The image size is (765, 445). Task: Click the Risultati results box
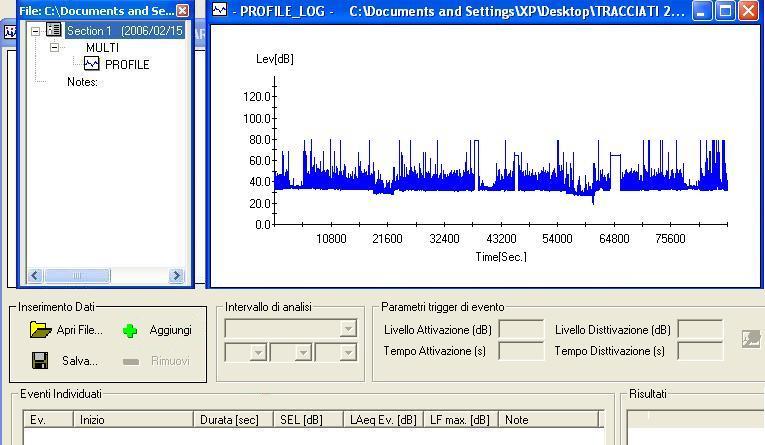click(x=695, y=427)
